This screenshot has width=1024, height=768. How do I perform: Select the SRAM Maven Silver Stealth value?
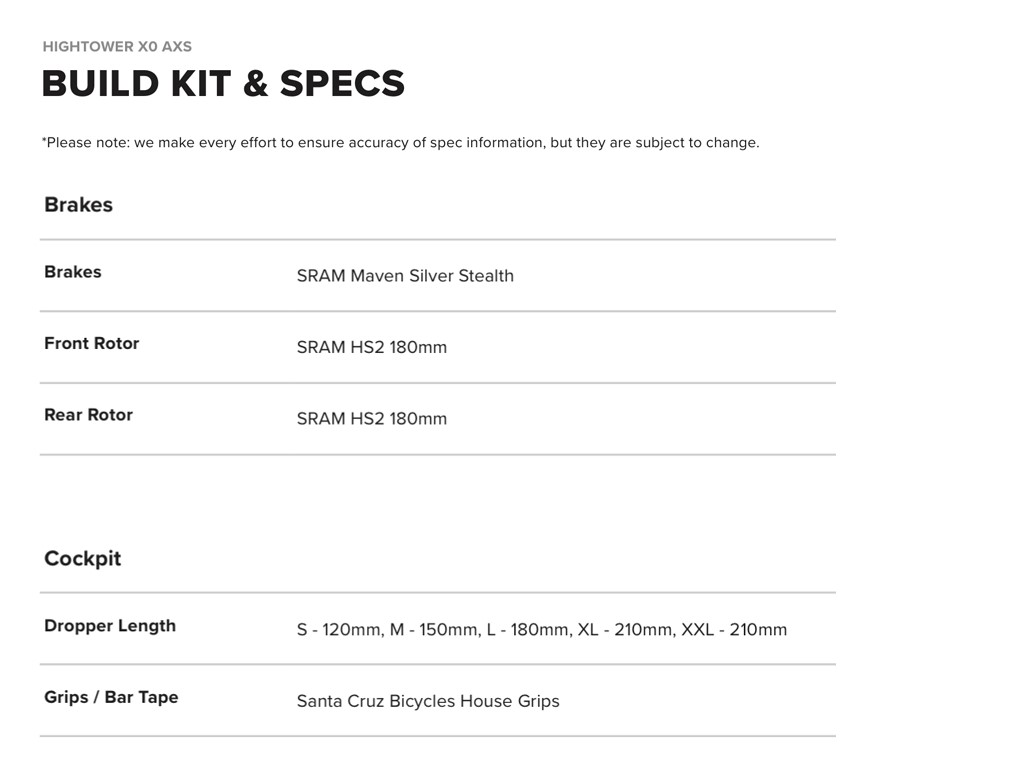405,276
